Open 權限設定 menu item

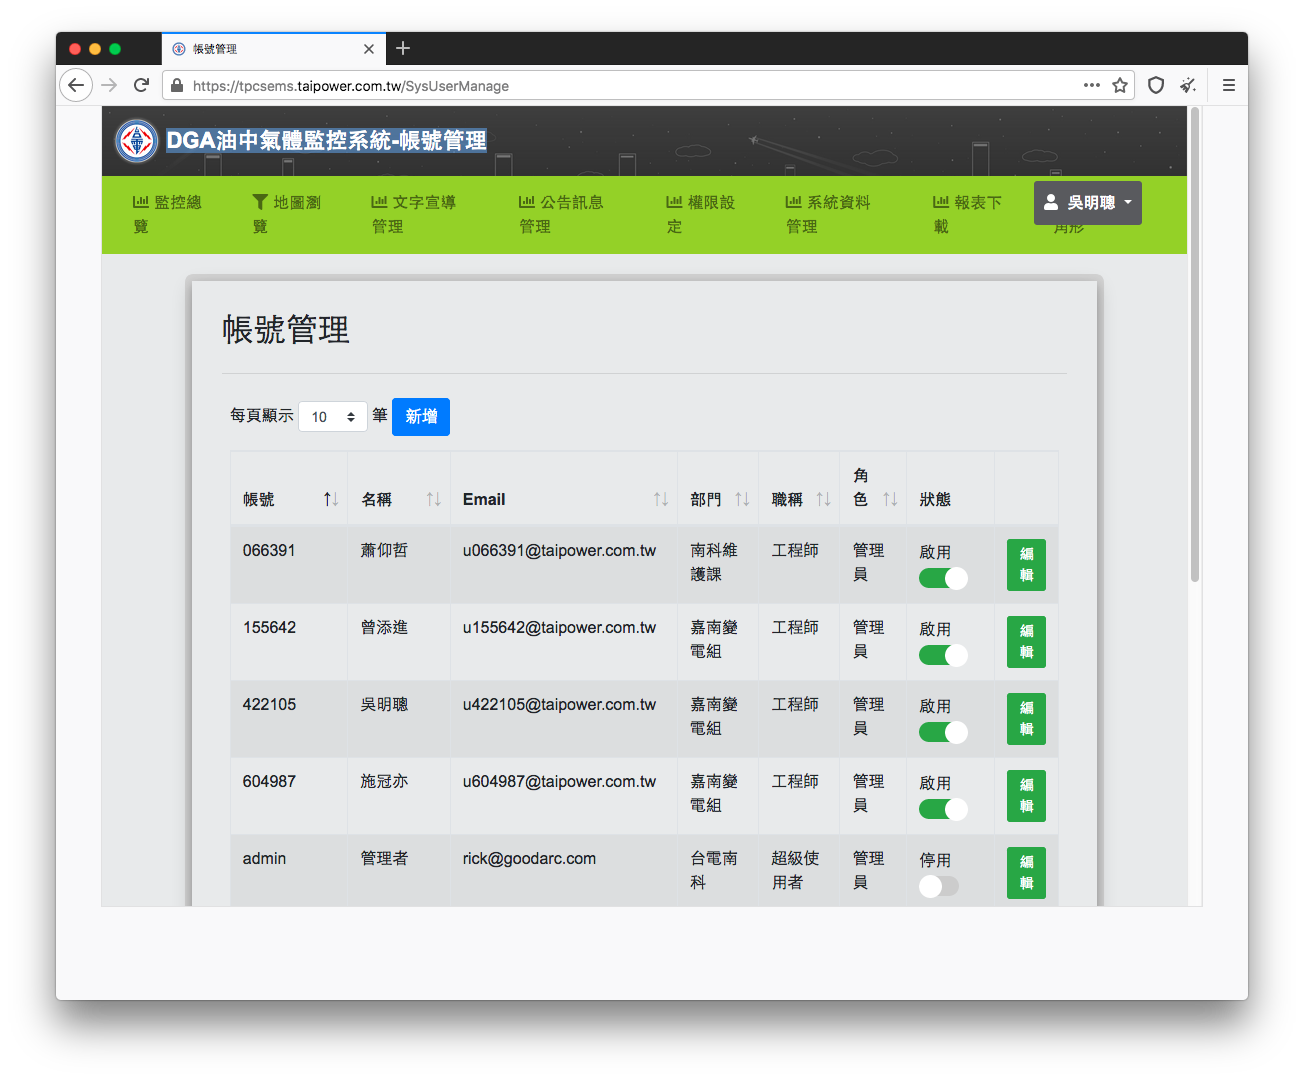[700, 214]
